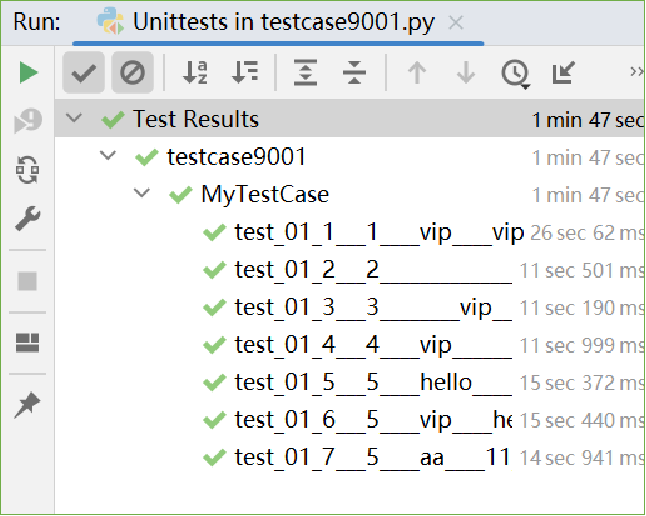
Task: Click the green Rerun tests button
Action: 28,72
